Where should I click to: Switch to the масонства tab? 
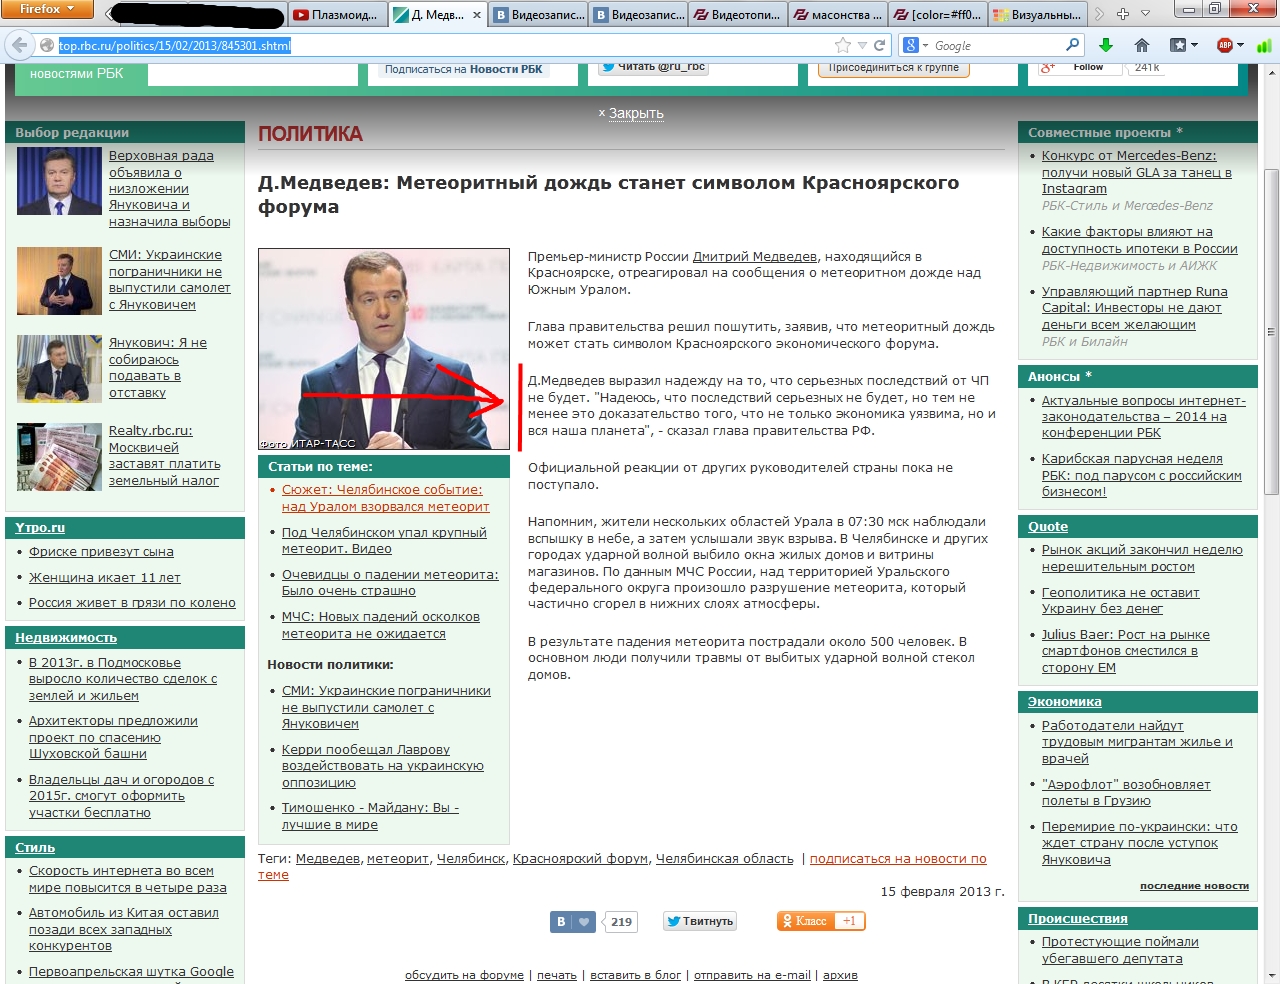tap(837, 15)
